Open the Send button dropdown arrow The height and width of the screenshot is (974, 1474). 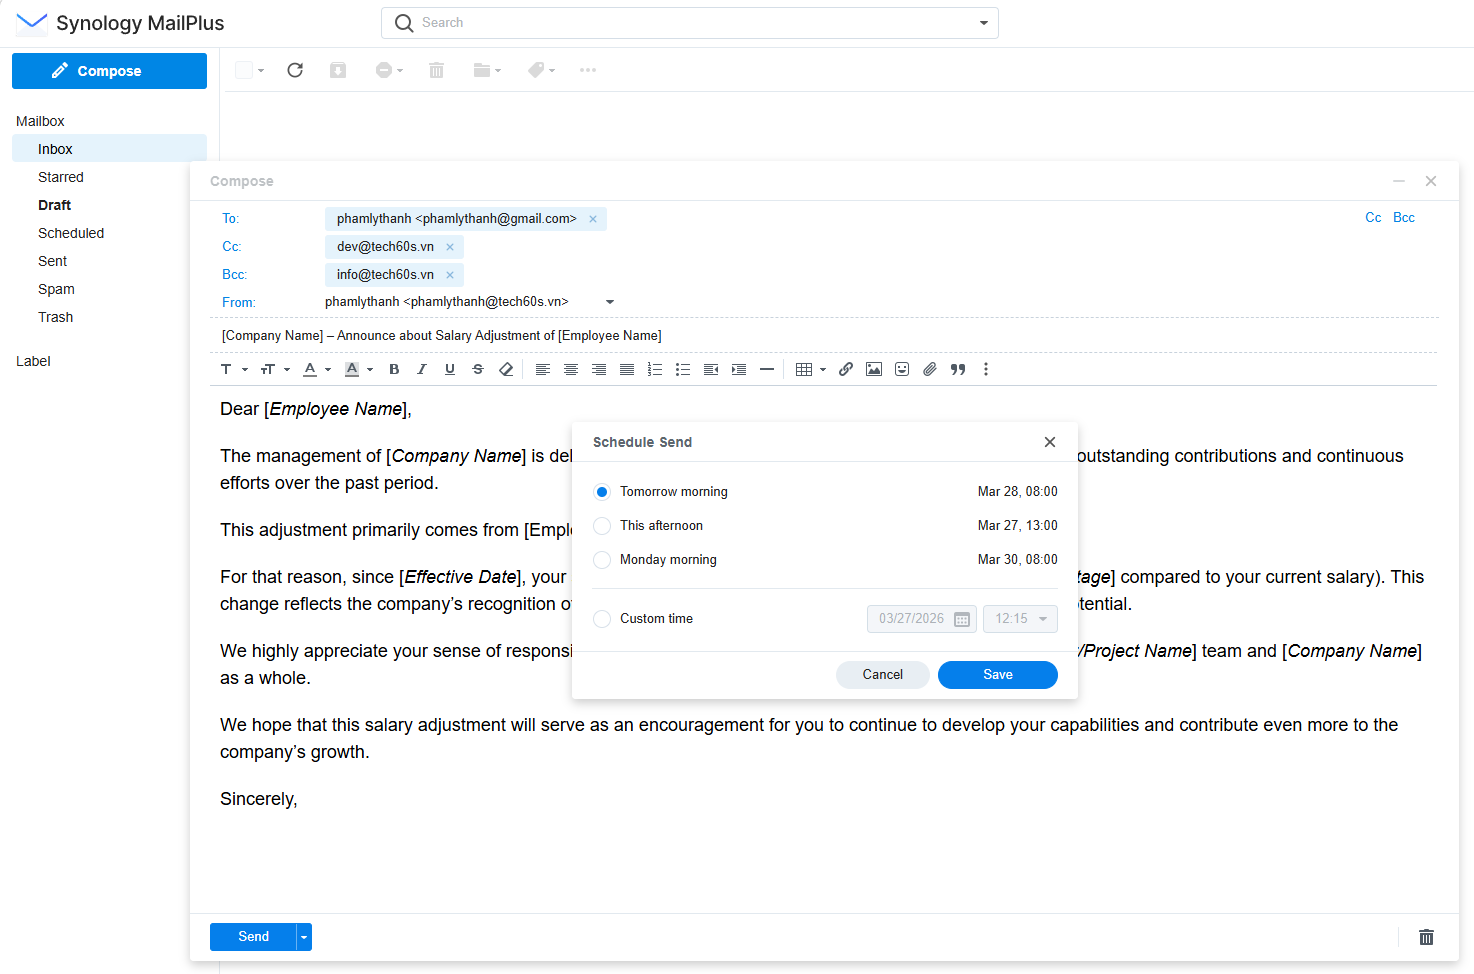click(304, 937)
